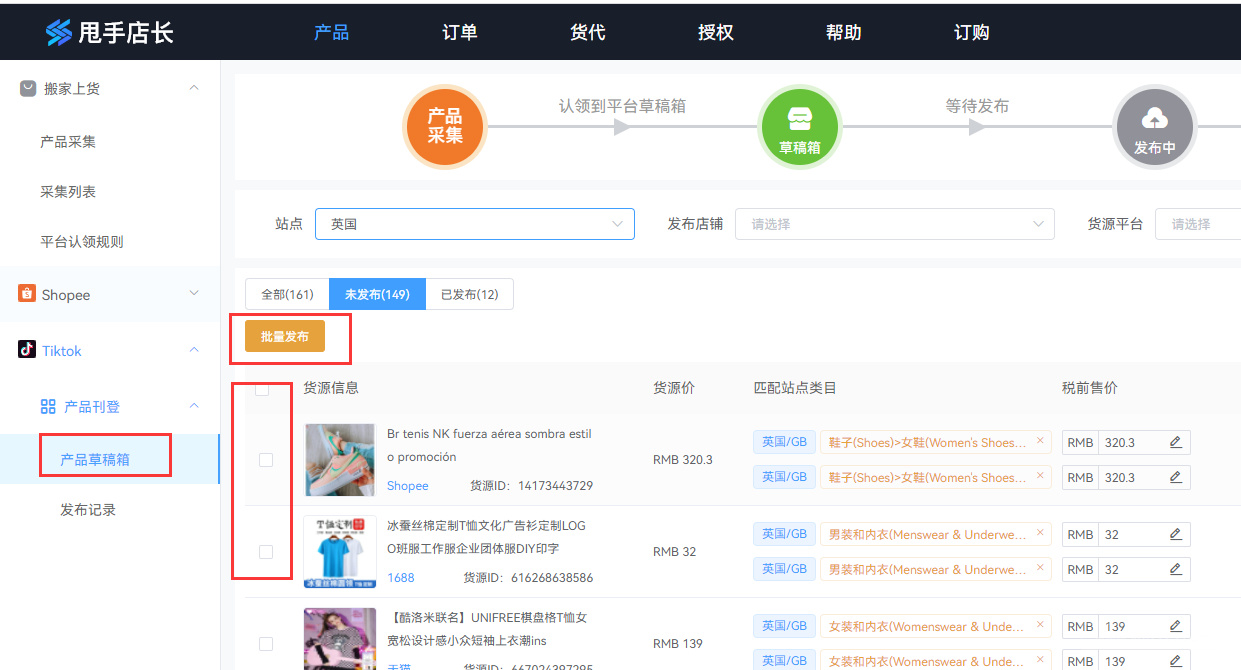This screenshot has width=1241, height=670.
Task: Click the Shopee bag icon in sidebar
Action: (x=27, y=294)
